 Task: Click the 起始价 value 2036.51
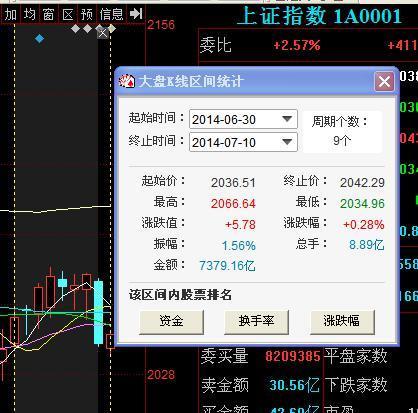pos(233,183)
